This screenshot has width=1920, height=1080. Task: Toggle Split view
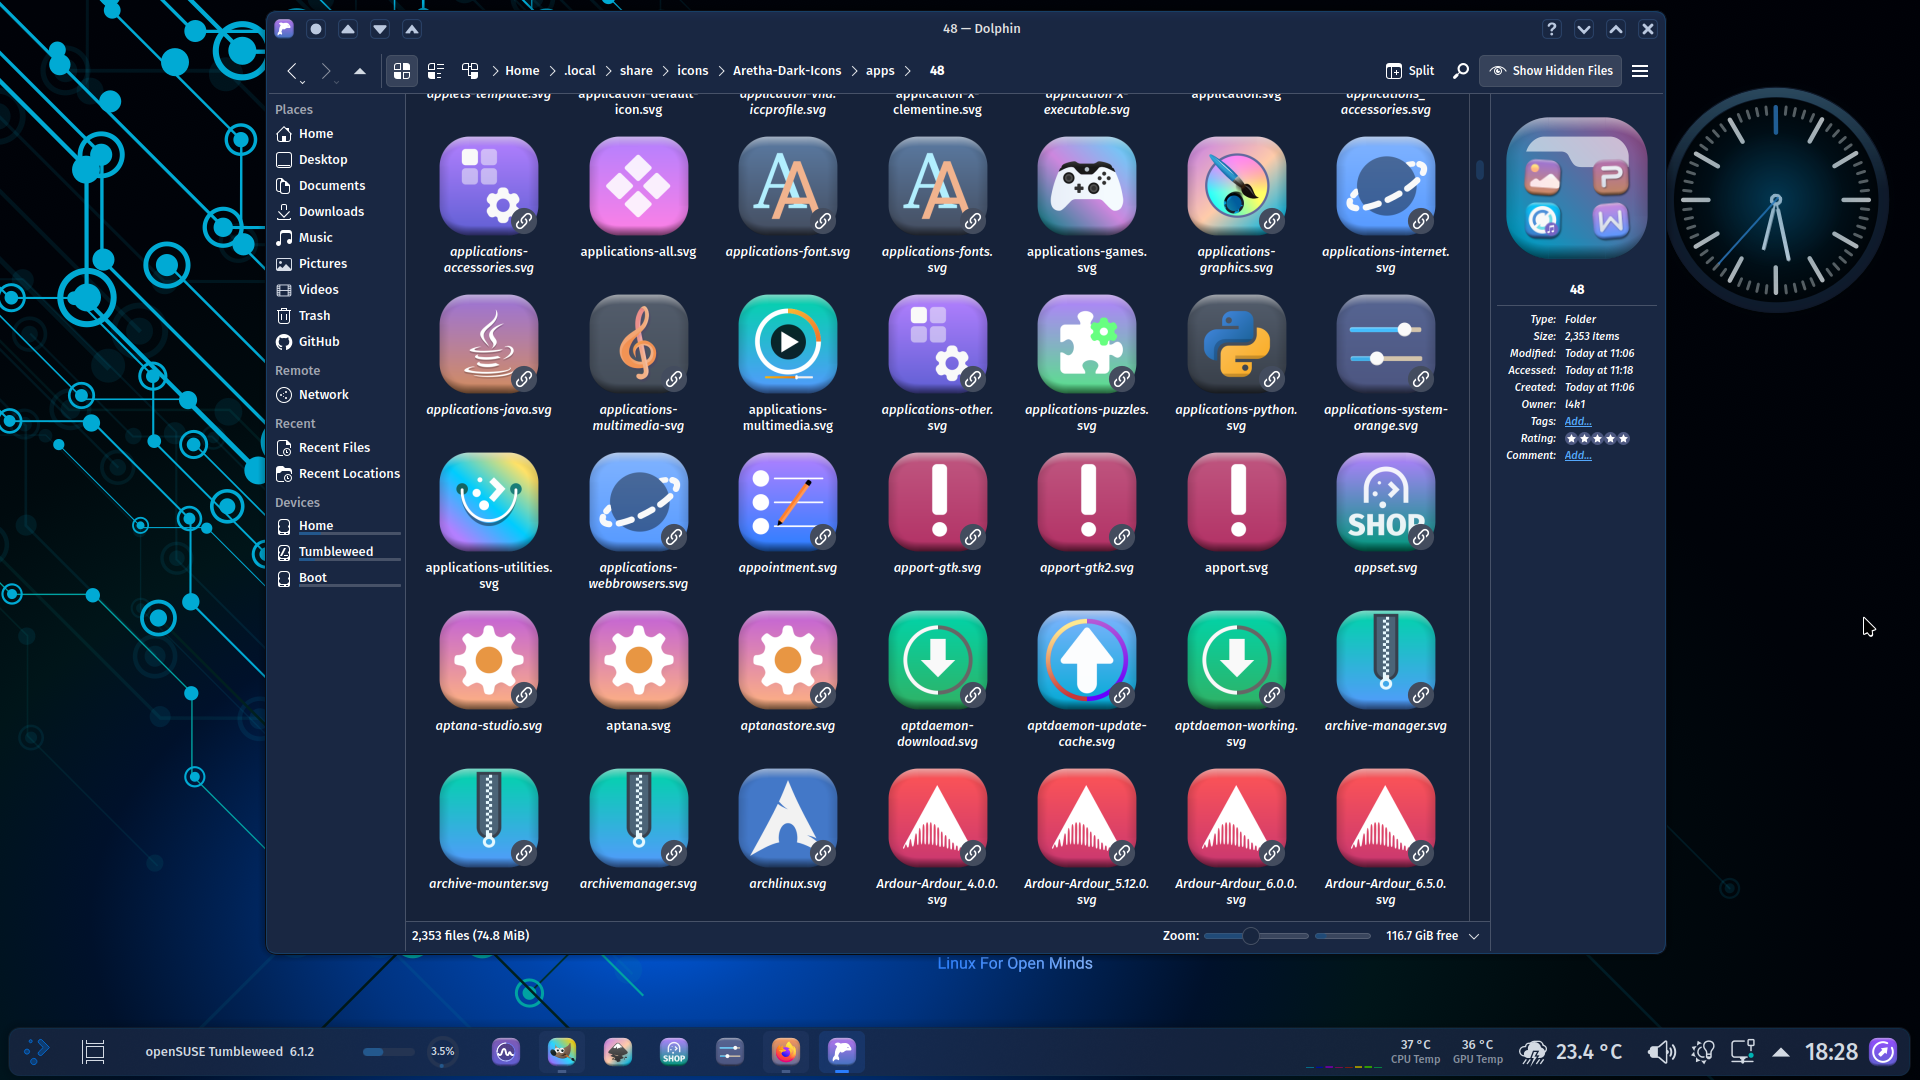click(1410, 71)
